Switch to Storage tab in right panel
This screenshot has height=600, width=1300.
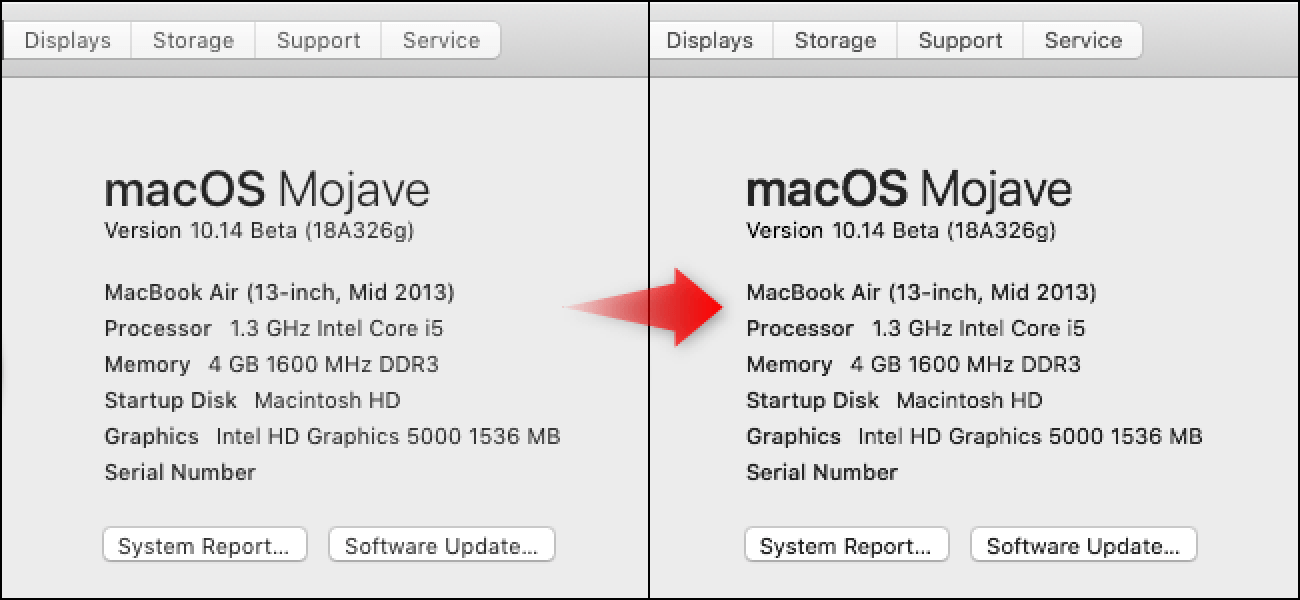click(x=835, y=41)
